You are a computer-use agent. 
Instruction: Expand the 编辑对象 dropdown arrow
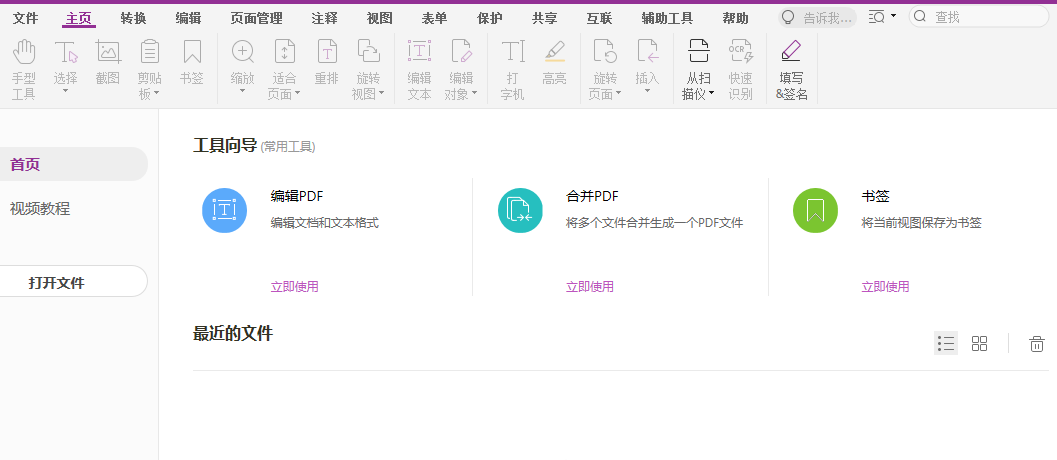click(474, 94)
